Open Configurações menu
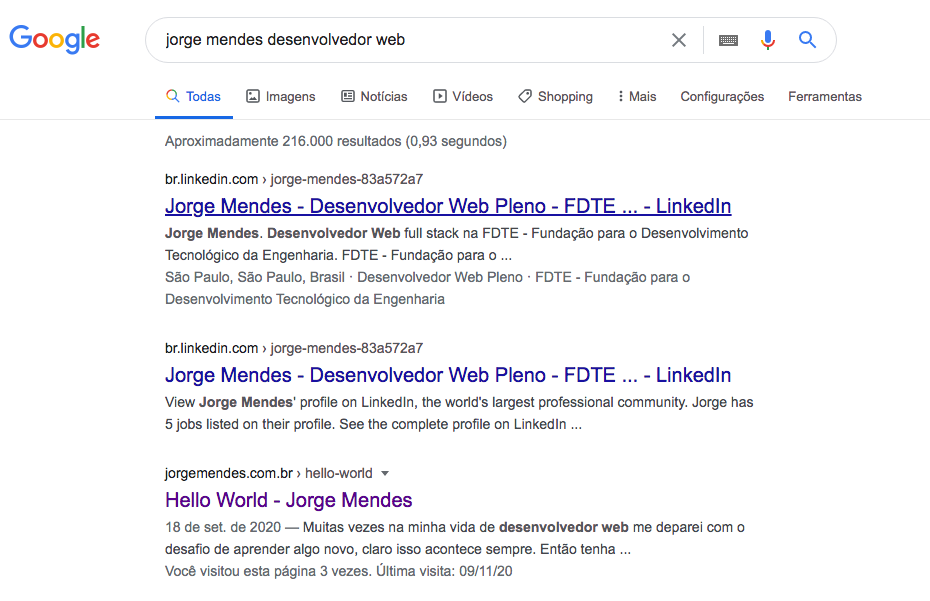 pos(722,96)
